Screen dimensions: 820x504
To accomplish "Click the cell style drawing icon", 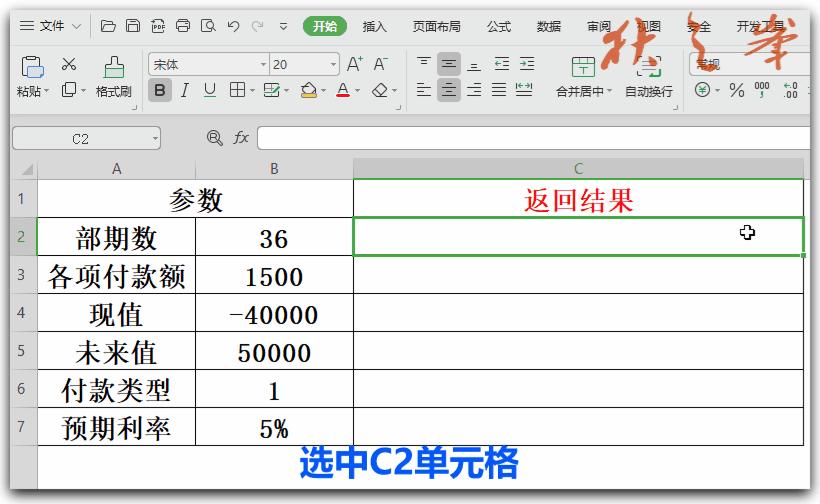I will click(x=271, y=90).
